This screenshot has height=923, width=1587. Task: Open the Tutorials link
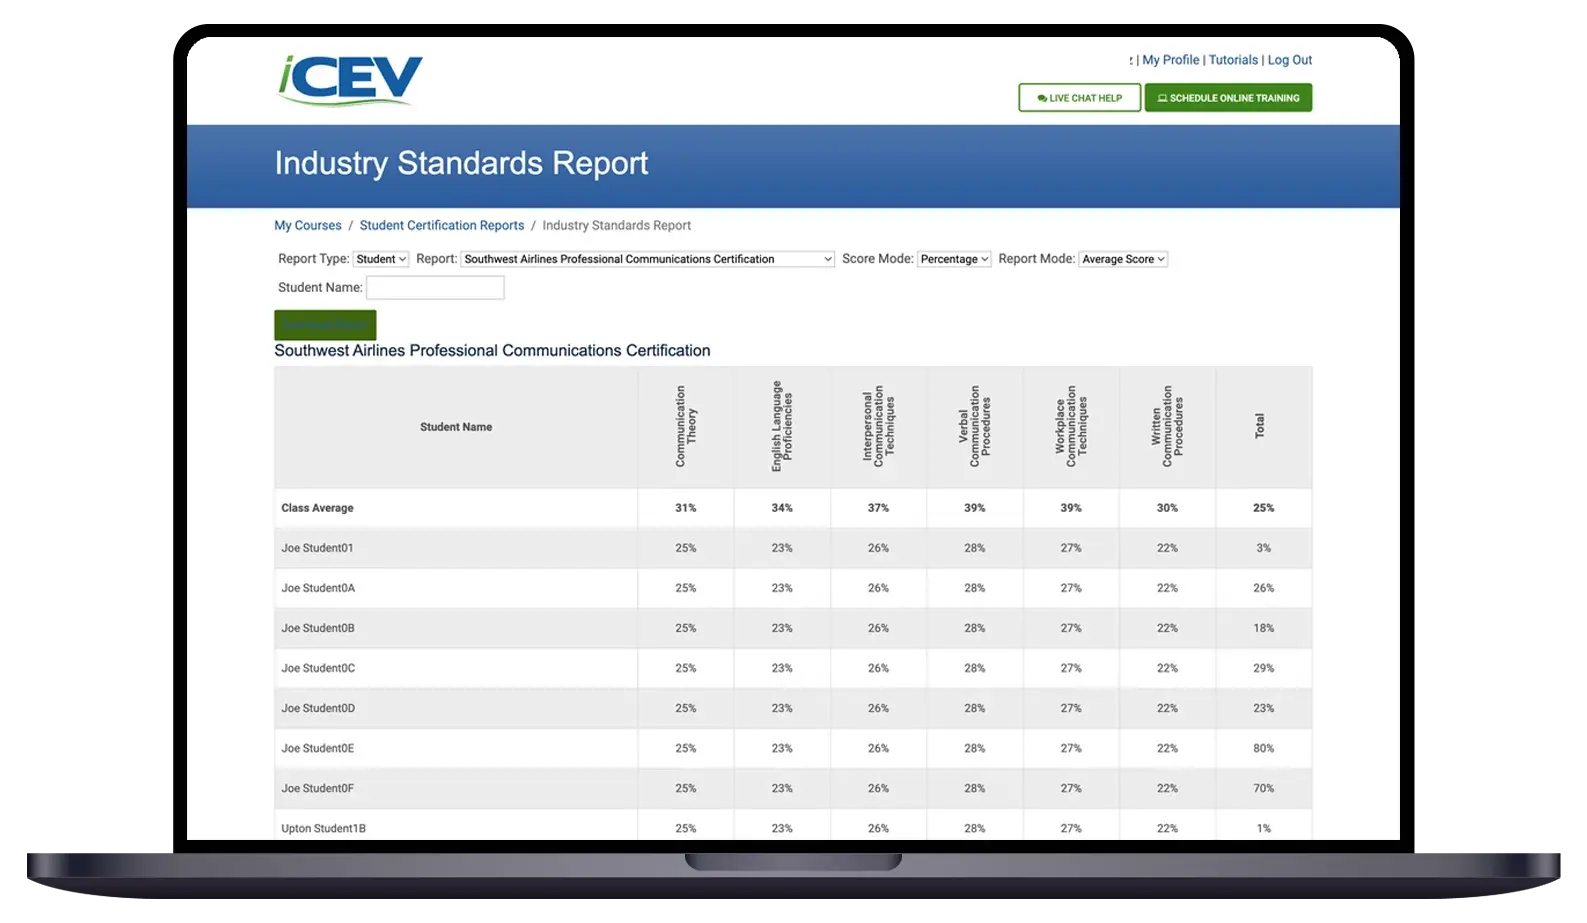pos(1233,60)
